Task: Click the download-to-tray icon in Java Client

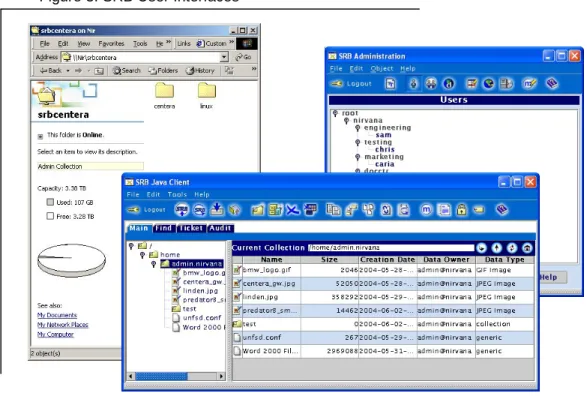Action: (217, 210)
